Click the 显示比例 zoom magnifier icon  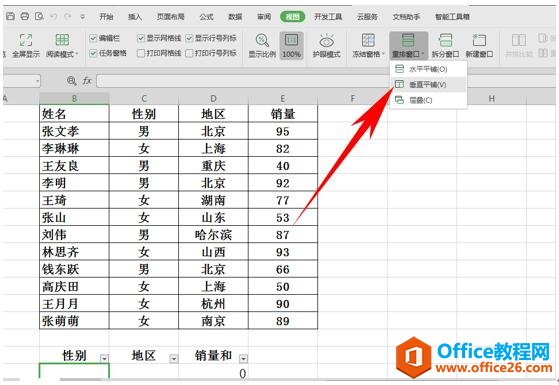(x=262, y=40)
